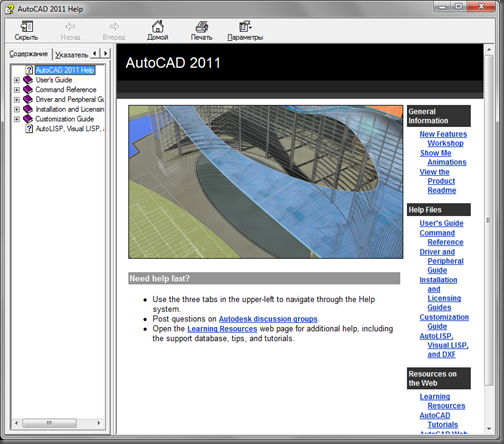Open the AutoCAD Tutorials link
The height and width of the screenshot is (444, 504).
439,420
